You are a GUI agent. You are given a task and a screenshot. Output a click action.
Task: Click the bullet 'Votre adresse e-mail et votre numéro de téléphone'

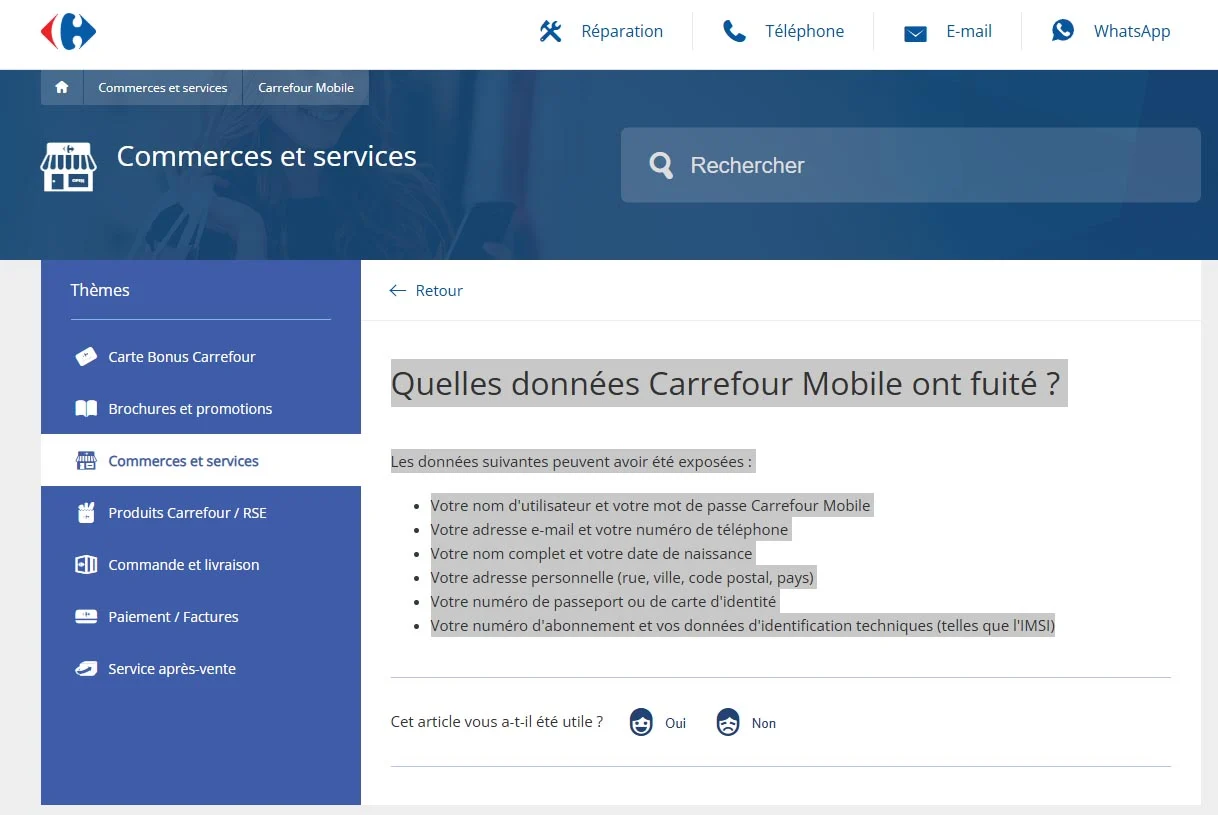pos(610,530)
